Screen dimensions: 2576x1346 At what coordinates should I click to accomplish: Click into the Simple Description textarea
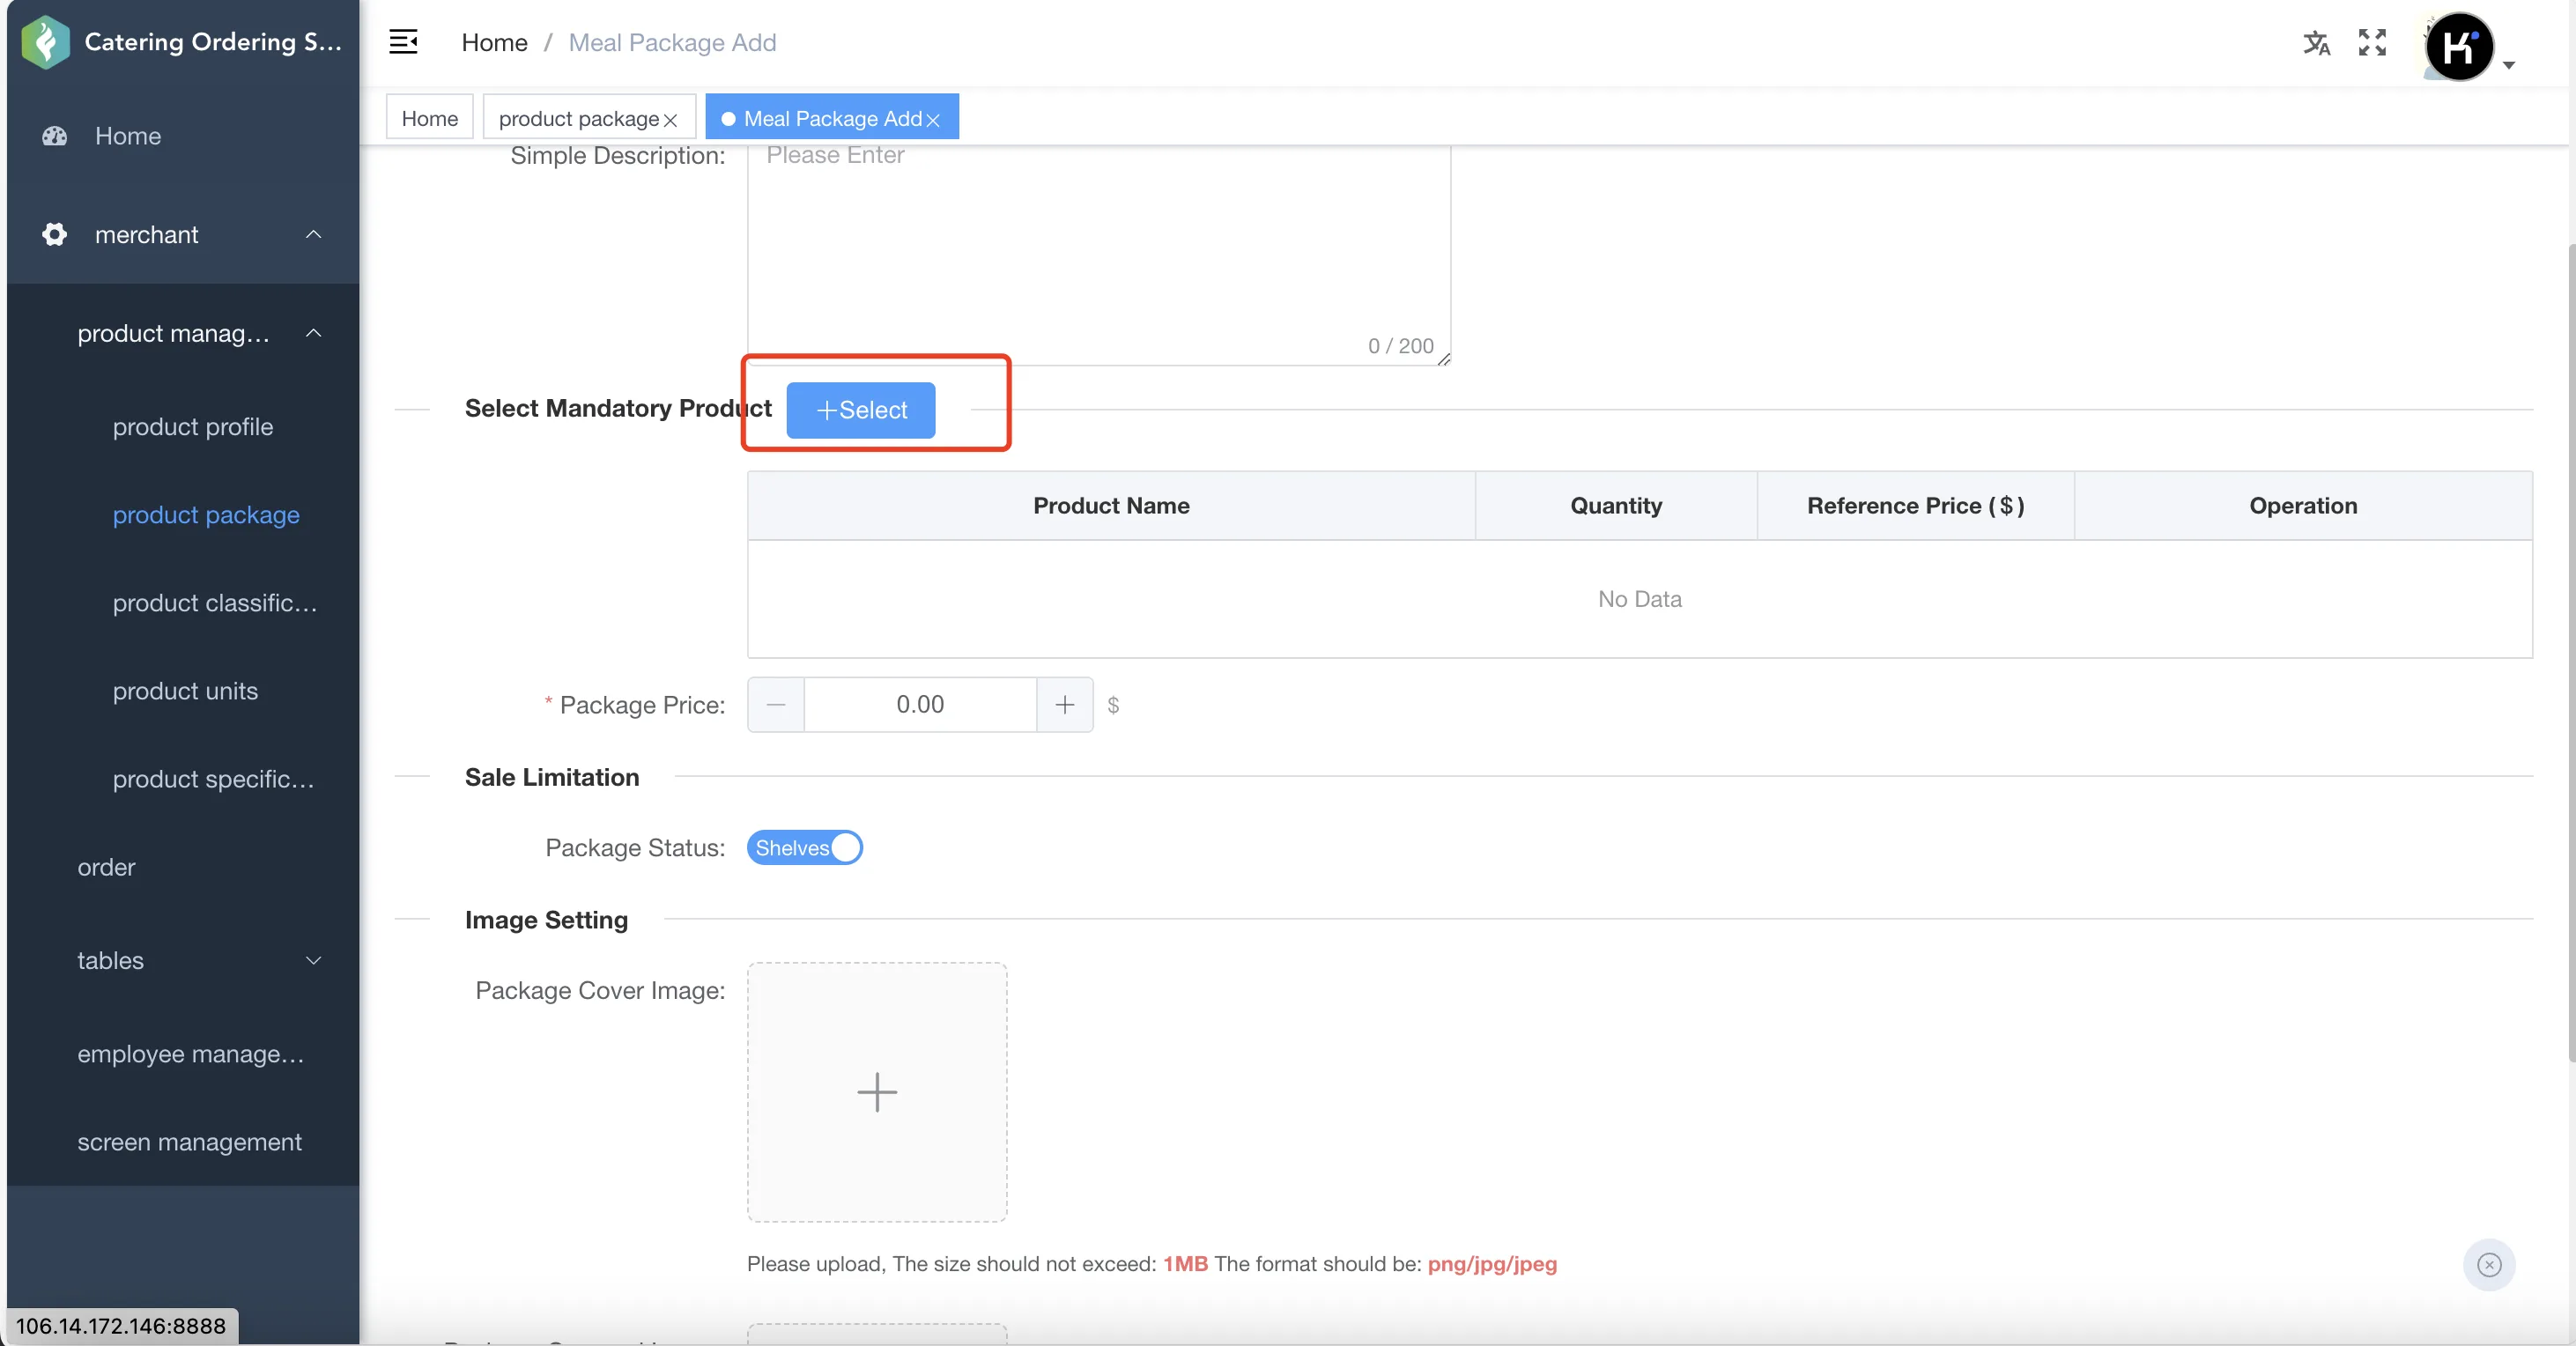[1099, 253]
